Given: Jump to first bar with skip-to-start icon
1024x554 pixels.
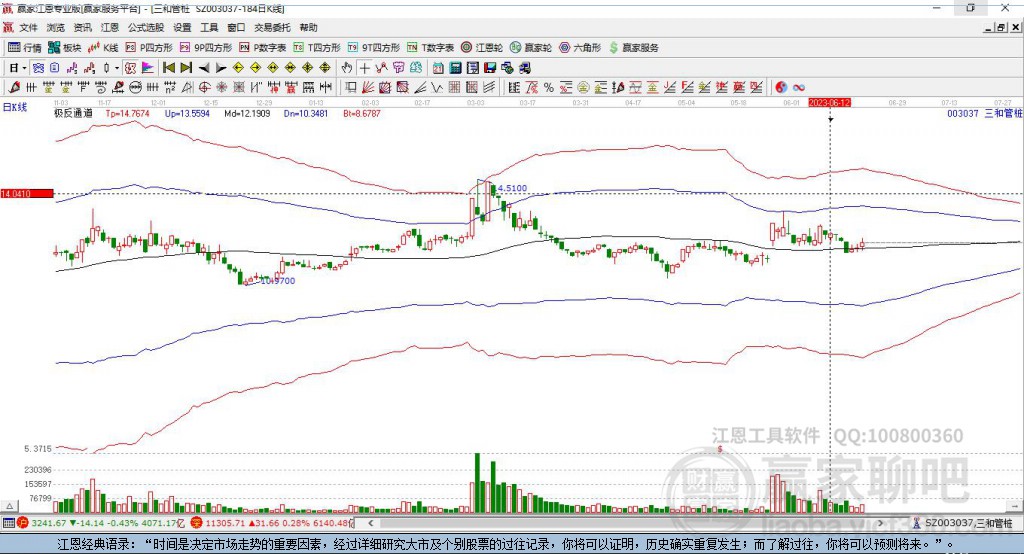Looking at the screenshot, I should (x=168, y=68).
